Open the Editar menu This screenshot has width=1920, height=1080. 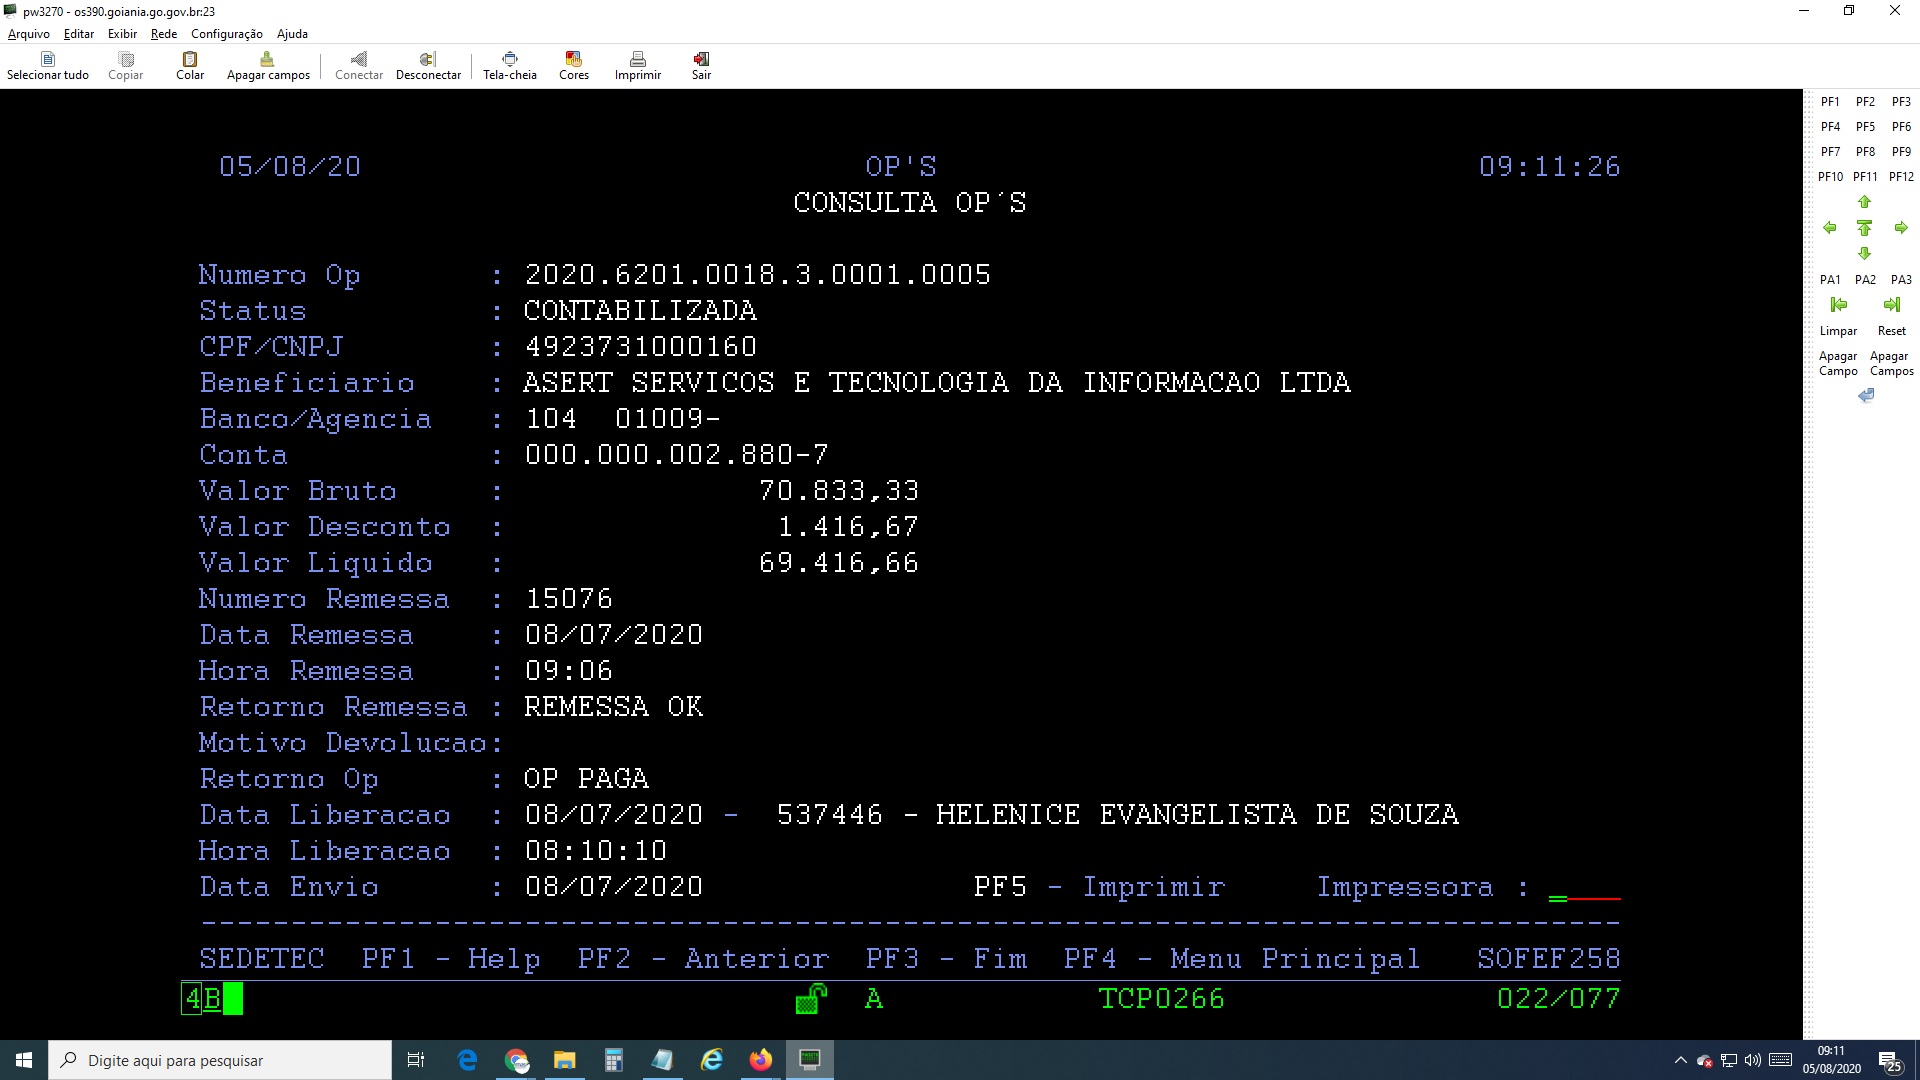click(x=78, y=34)
